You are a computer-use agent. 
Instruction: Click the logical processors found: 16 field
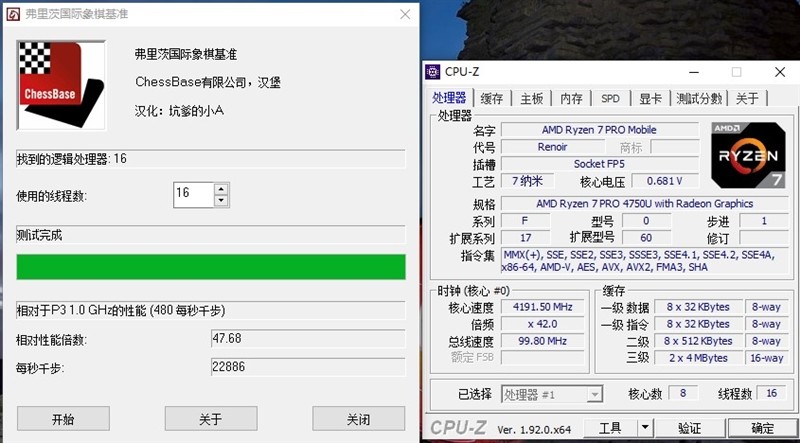click(x=211, y=159)
